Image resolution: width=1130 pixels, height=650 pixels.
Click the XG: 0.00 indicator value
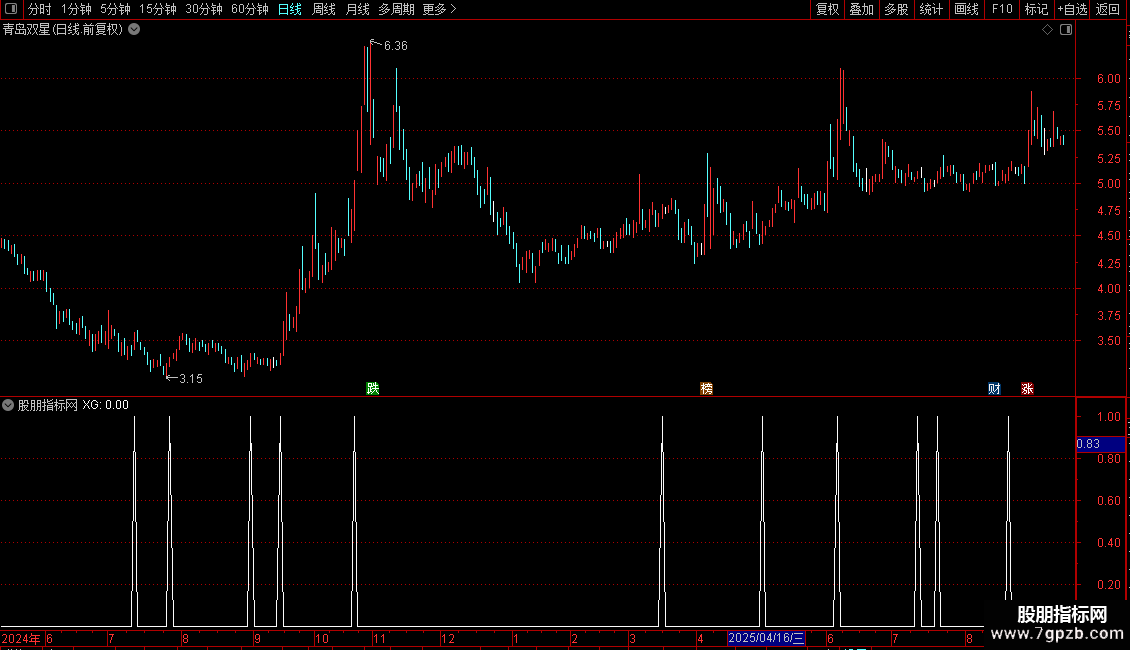click(x=105, y=405)
